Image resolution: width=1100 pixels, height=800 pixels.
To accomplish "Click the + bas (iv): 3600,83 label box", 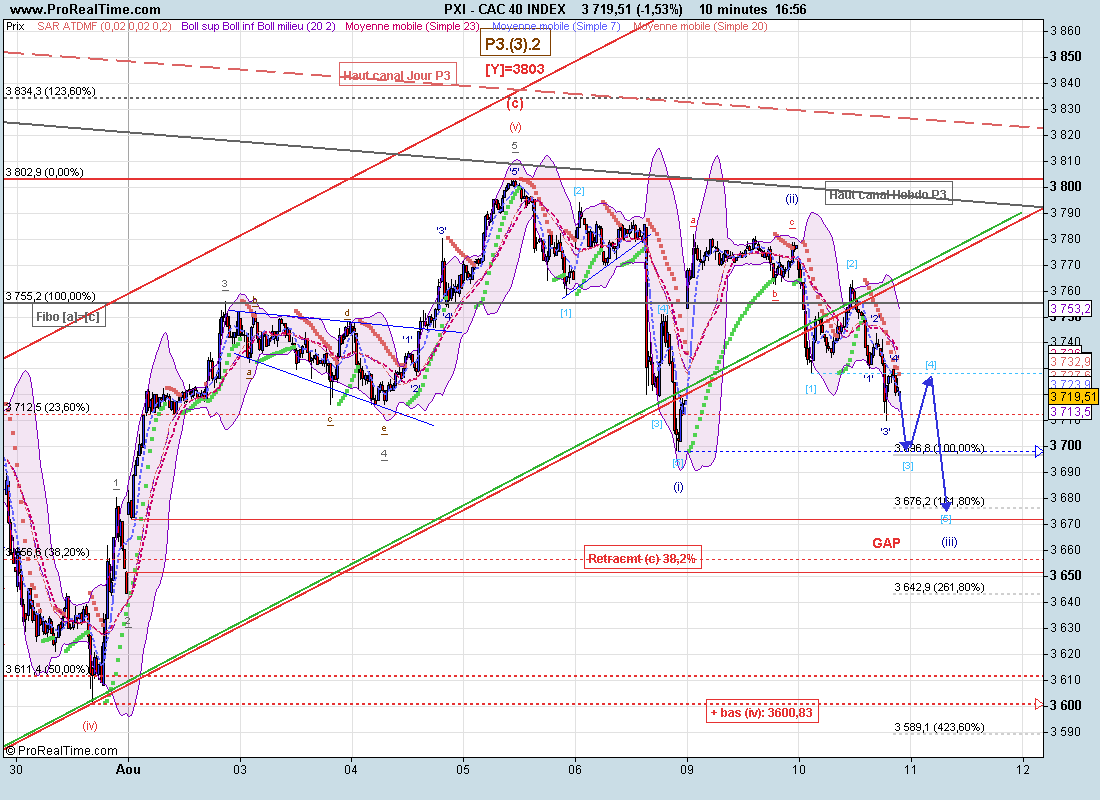I will 762,712.
